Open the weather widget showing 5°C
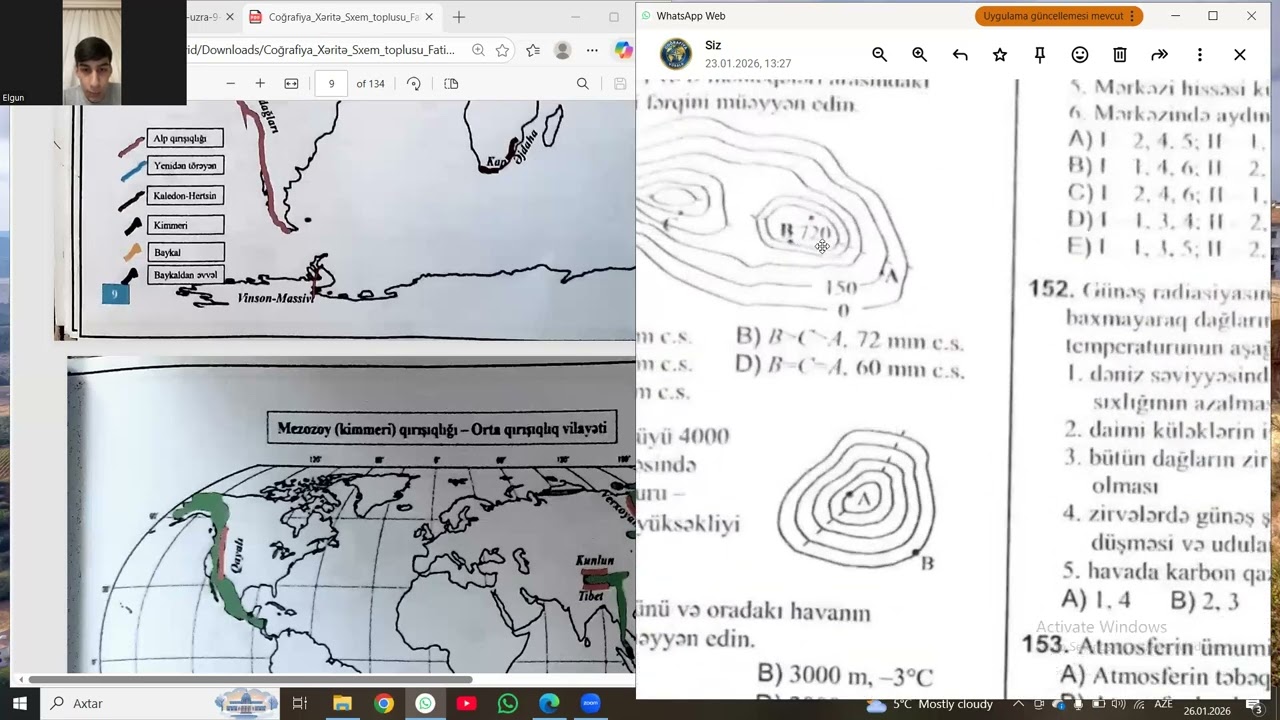1280x720 pixels. pos(930,704)
